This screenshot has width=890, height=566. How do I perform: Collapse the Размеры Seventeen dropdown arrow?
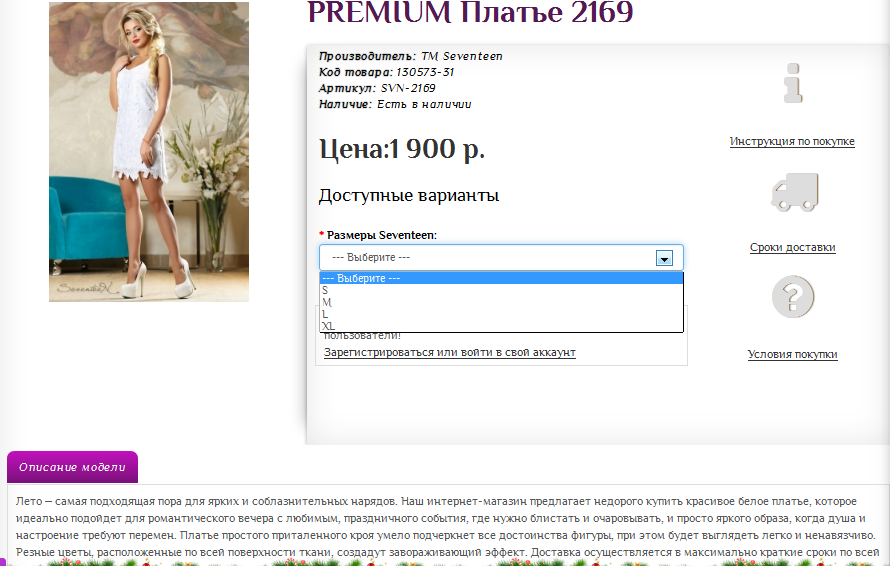coord(664,258)
